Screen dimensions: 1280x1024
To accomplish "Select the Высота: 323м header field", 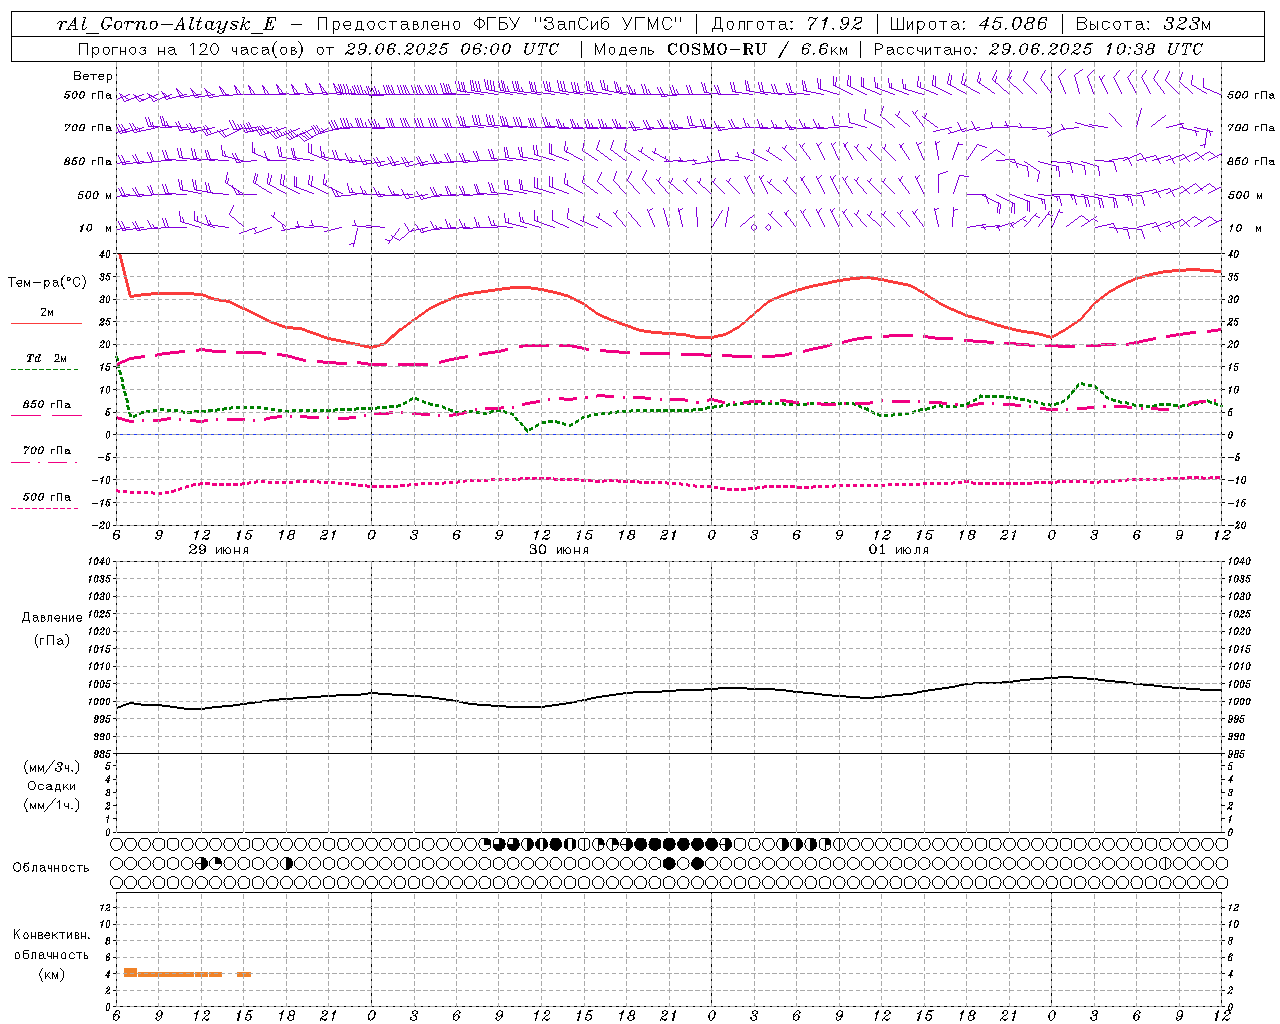I will (x=1143, y=24).
